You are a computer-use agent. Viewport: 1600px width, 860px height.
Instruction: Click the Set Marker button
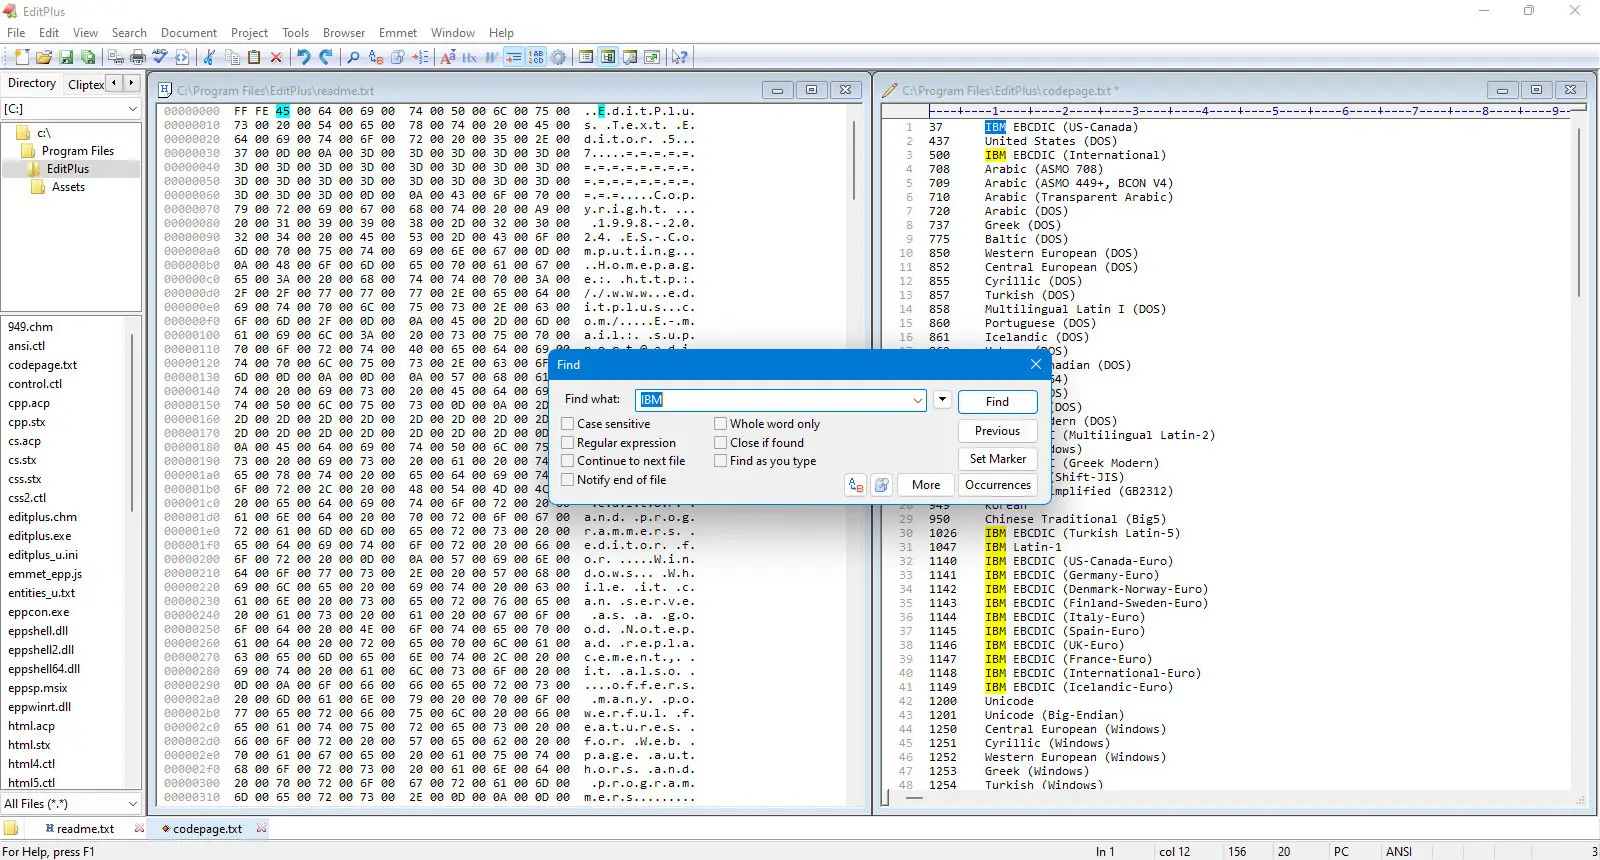(997, 459)
